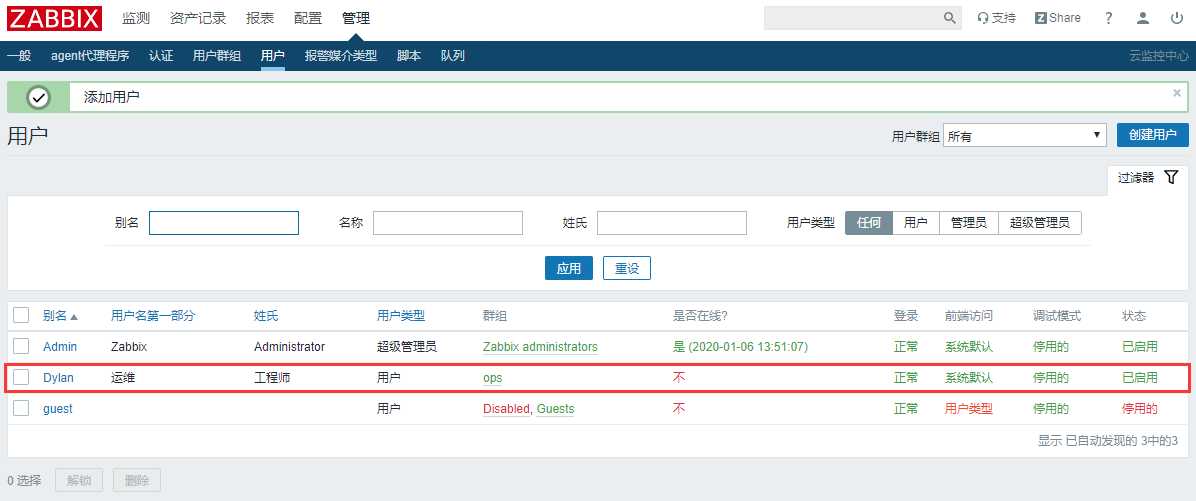Screen dimensions: 1196x501
Task: Open the guest user link
Action: (x=58, y=409)
